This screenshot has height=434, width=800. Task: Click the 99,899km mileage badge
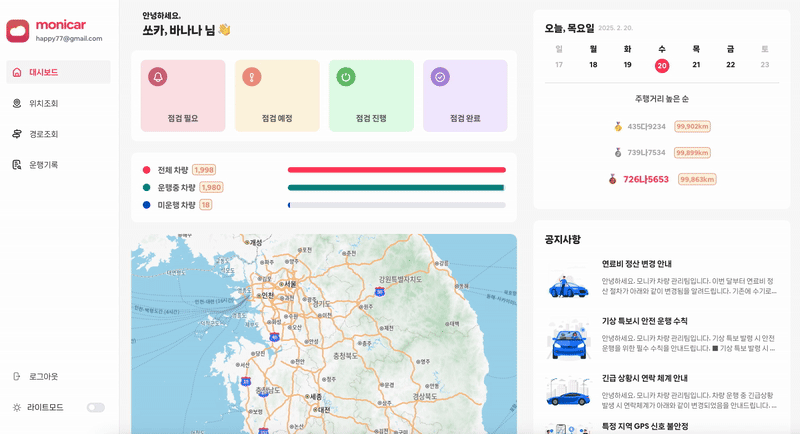tap(692, 152)
